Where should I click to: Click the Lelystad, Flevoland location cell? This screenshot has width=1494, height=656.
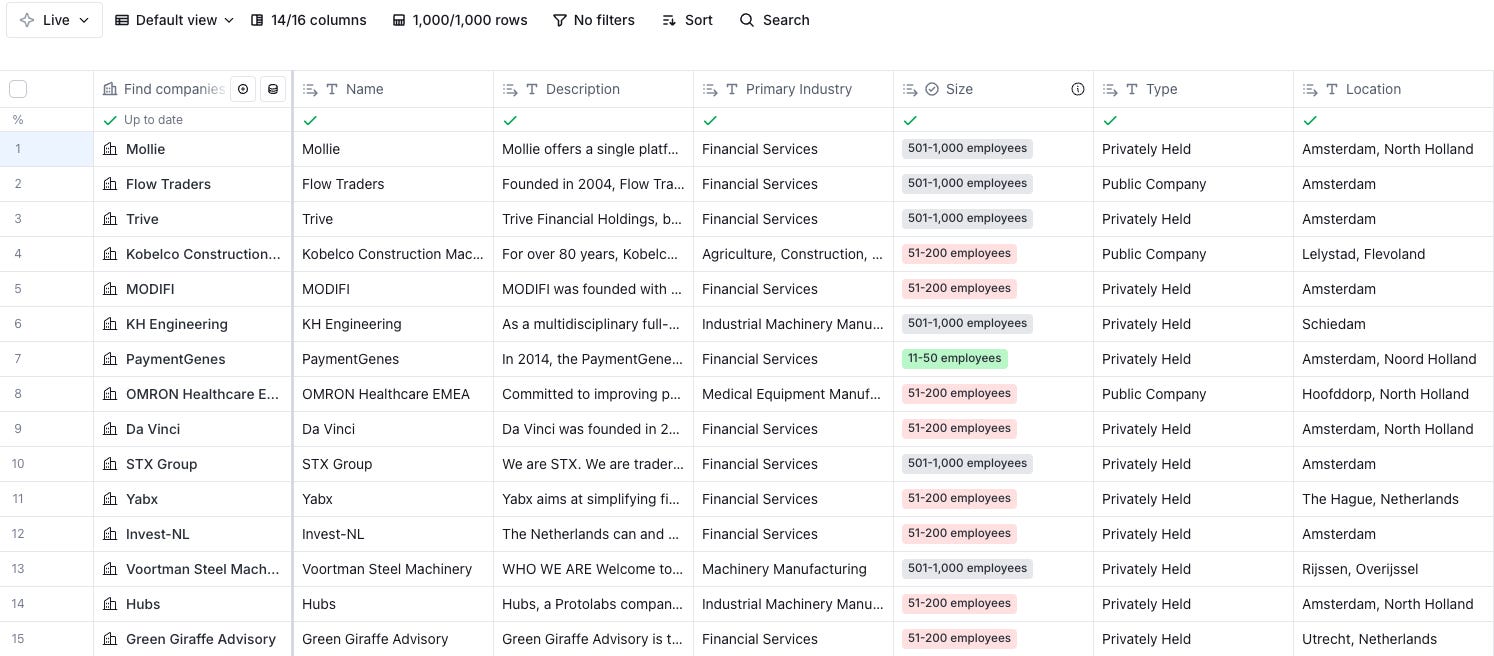coord(1393,254)
